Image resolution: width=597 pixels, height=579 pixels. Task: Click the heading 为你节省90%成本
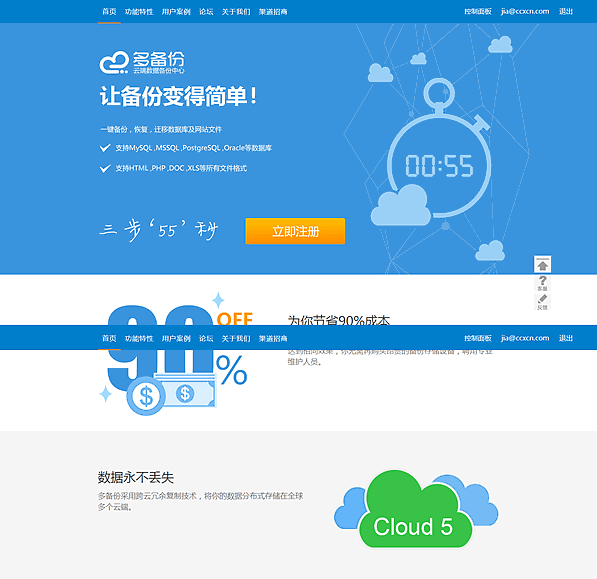point(338,321)
